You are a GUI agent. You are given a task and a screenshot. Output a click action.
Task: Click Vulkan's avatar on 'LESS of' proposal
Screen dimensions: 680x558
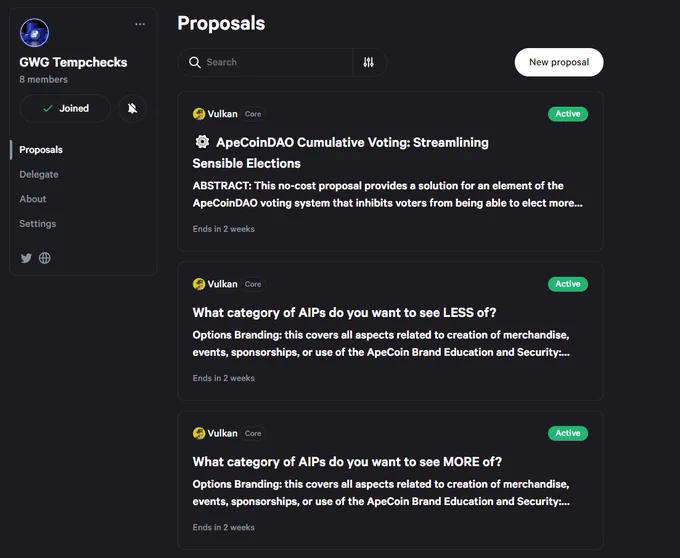click(x=199, y=284)
